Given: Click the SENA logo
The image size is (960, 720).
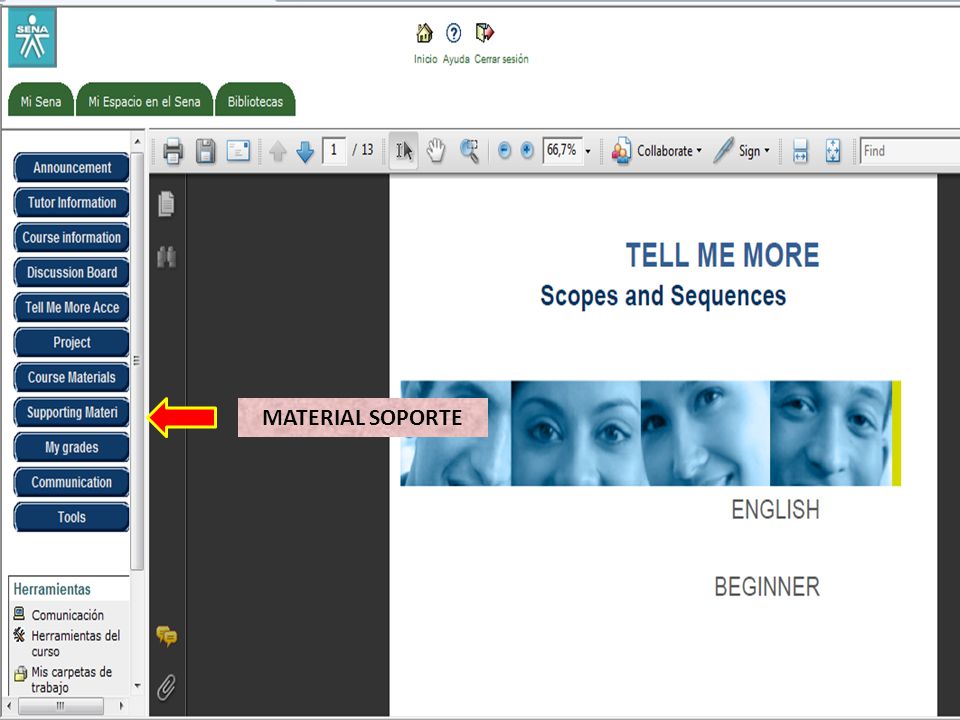Looking at the screenshot, I should pos(32,37).
